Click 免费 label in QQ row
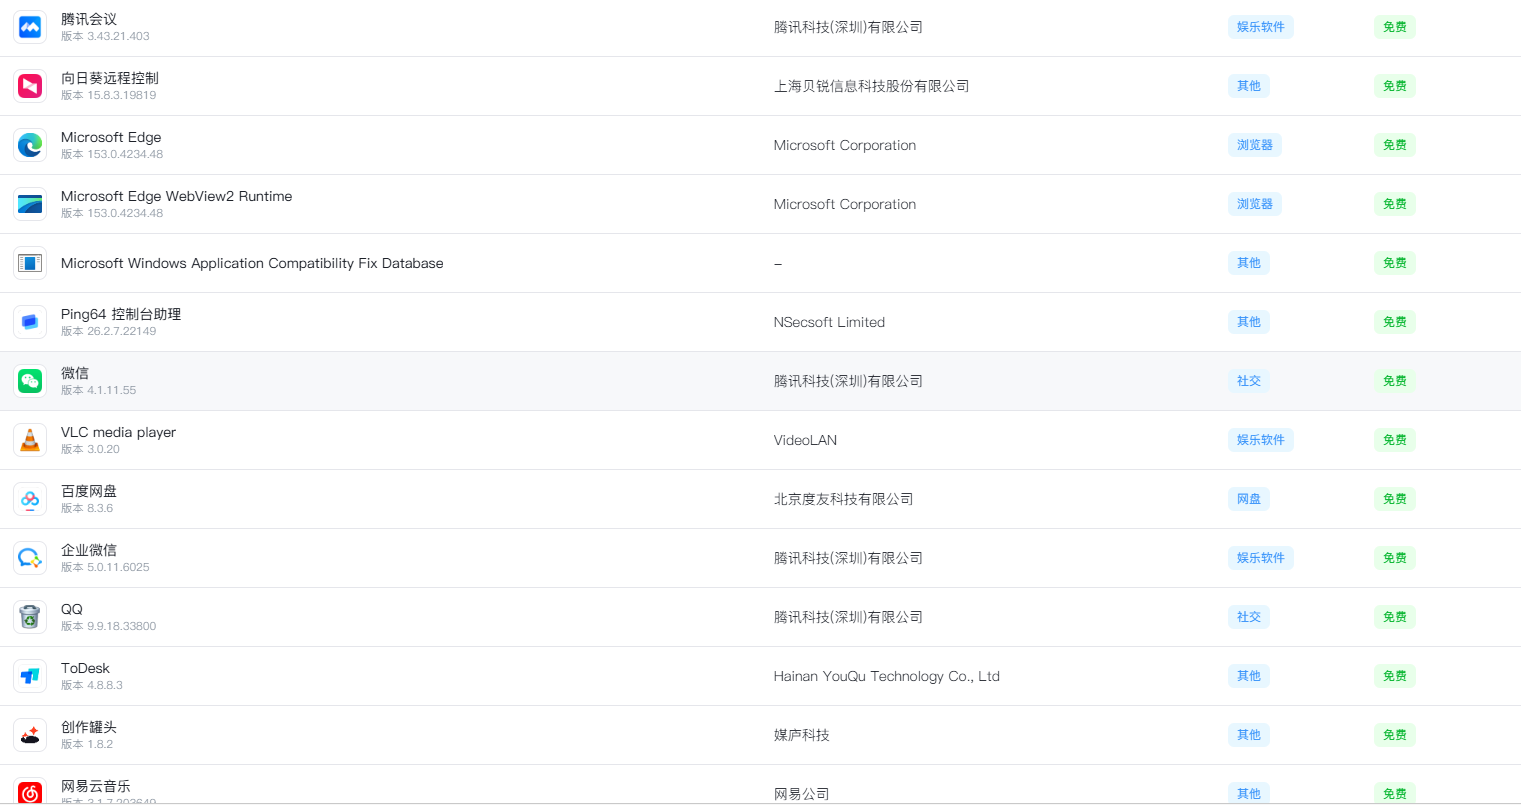 1395,617
